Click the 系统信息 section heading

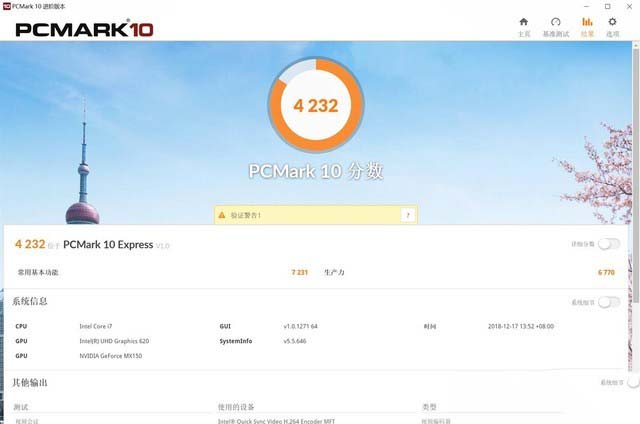click(x=29, y=301)
